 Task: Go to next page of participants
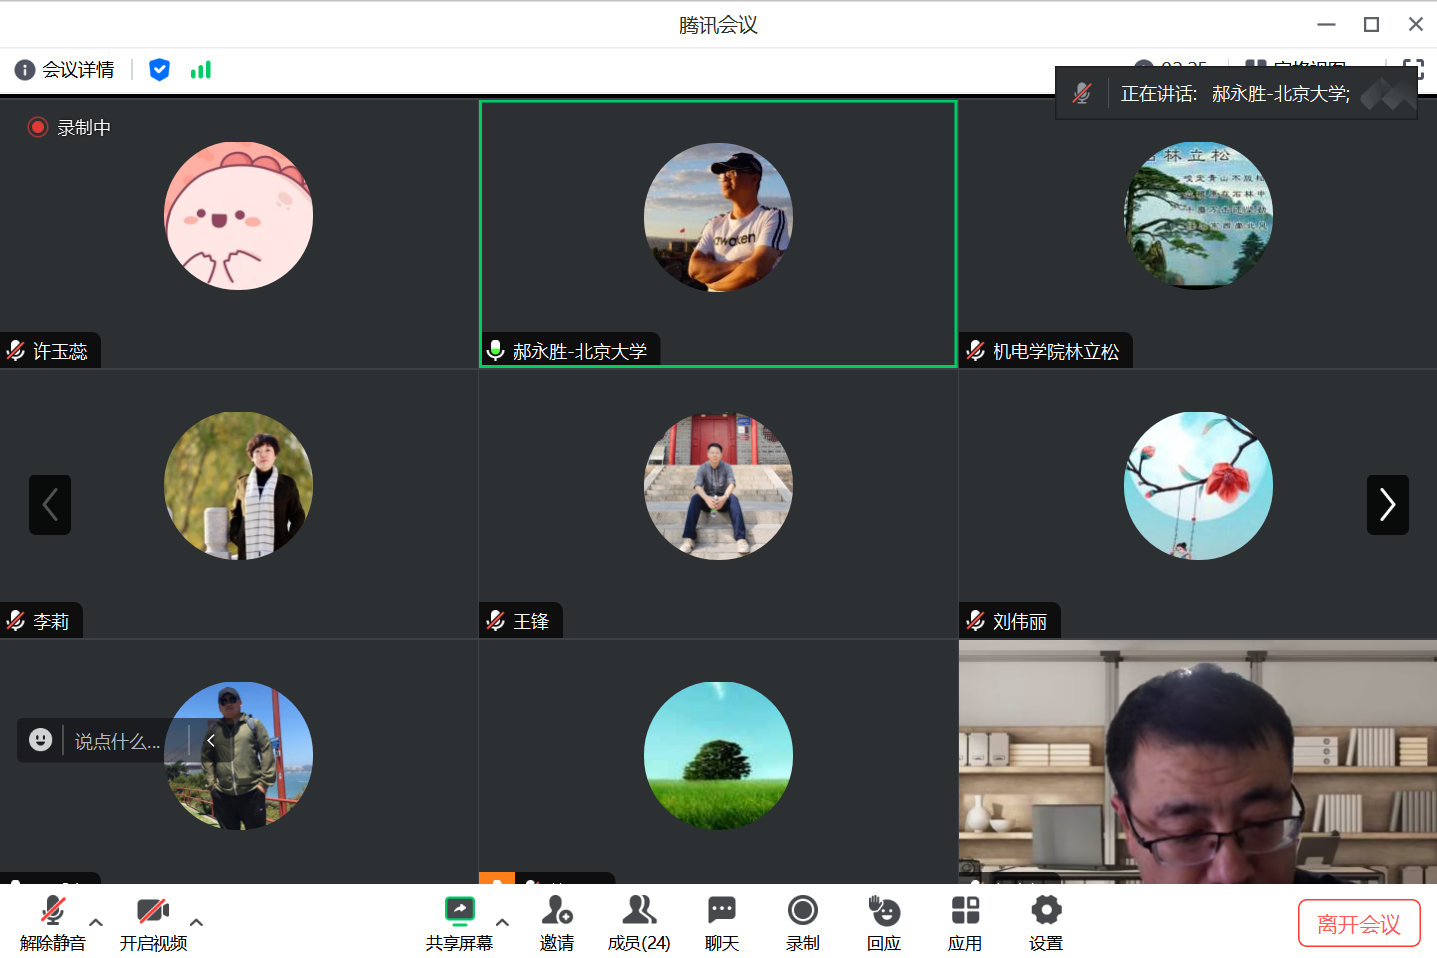click(1387, 505)
